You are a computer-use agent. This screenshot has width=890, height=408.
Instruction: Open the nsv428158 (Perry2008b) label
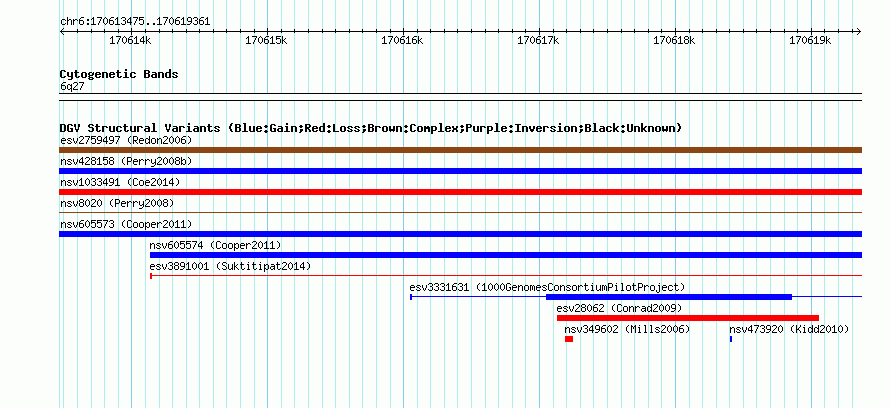[126, 161]
